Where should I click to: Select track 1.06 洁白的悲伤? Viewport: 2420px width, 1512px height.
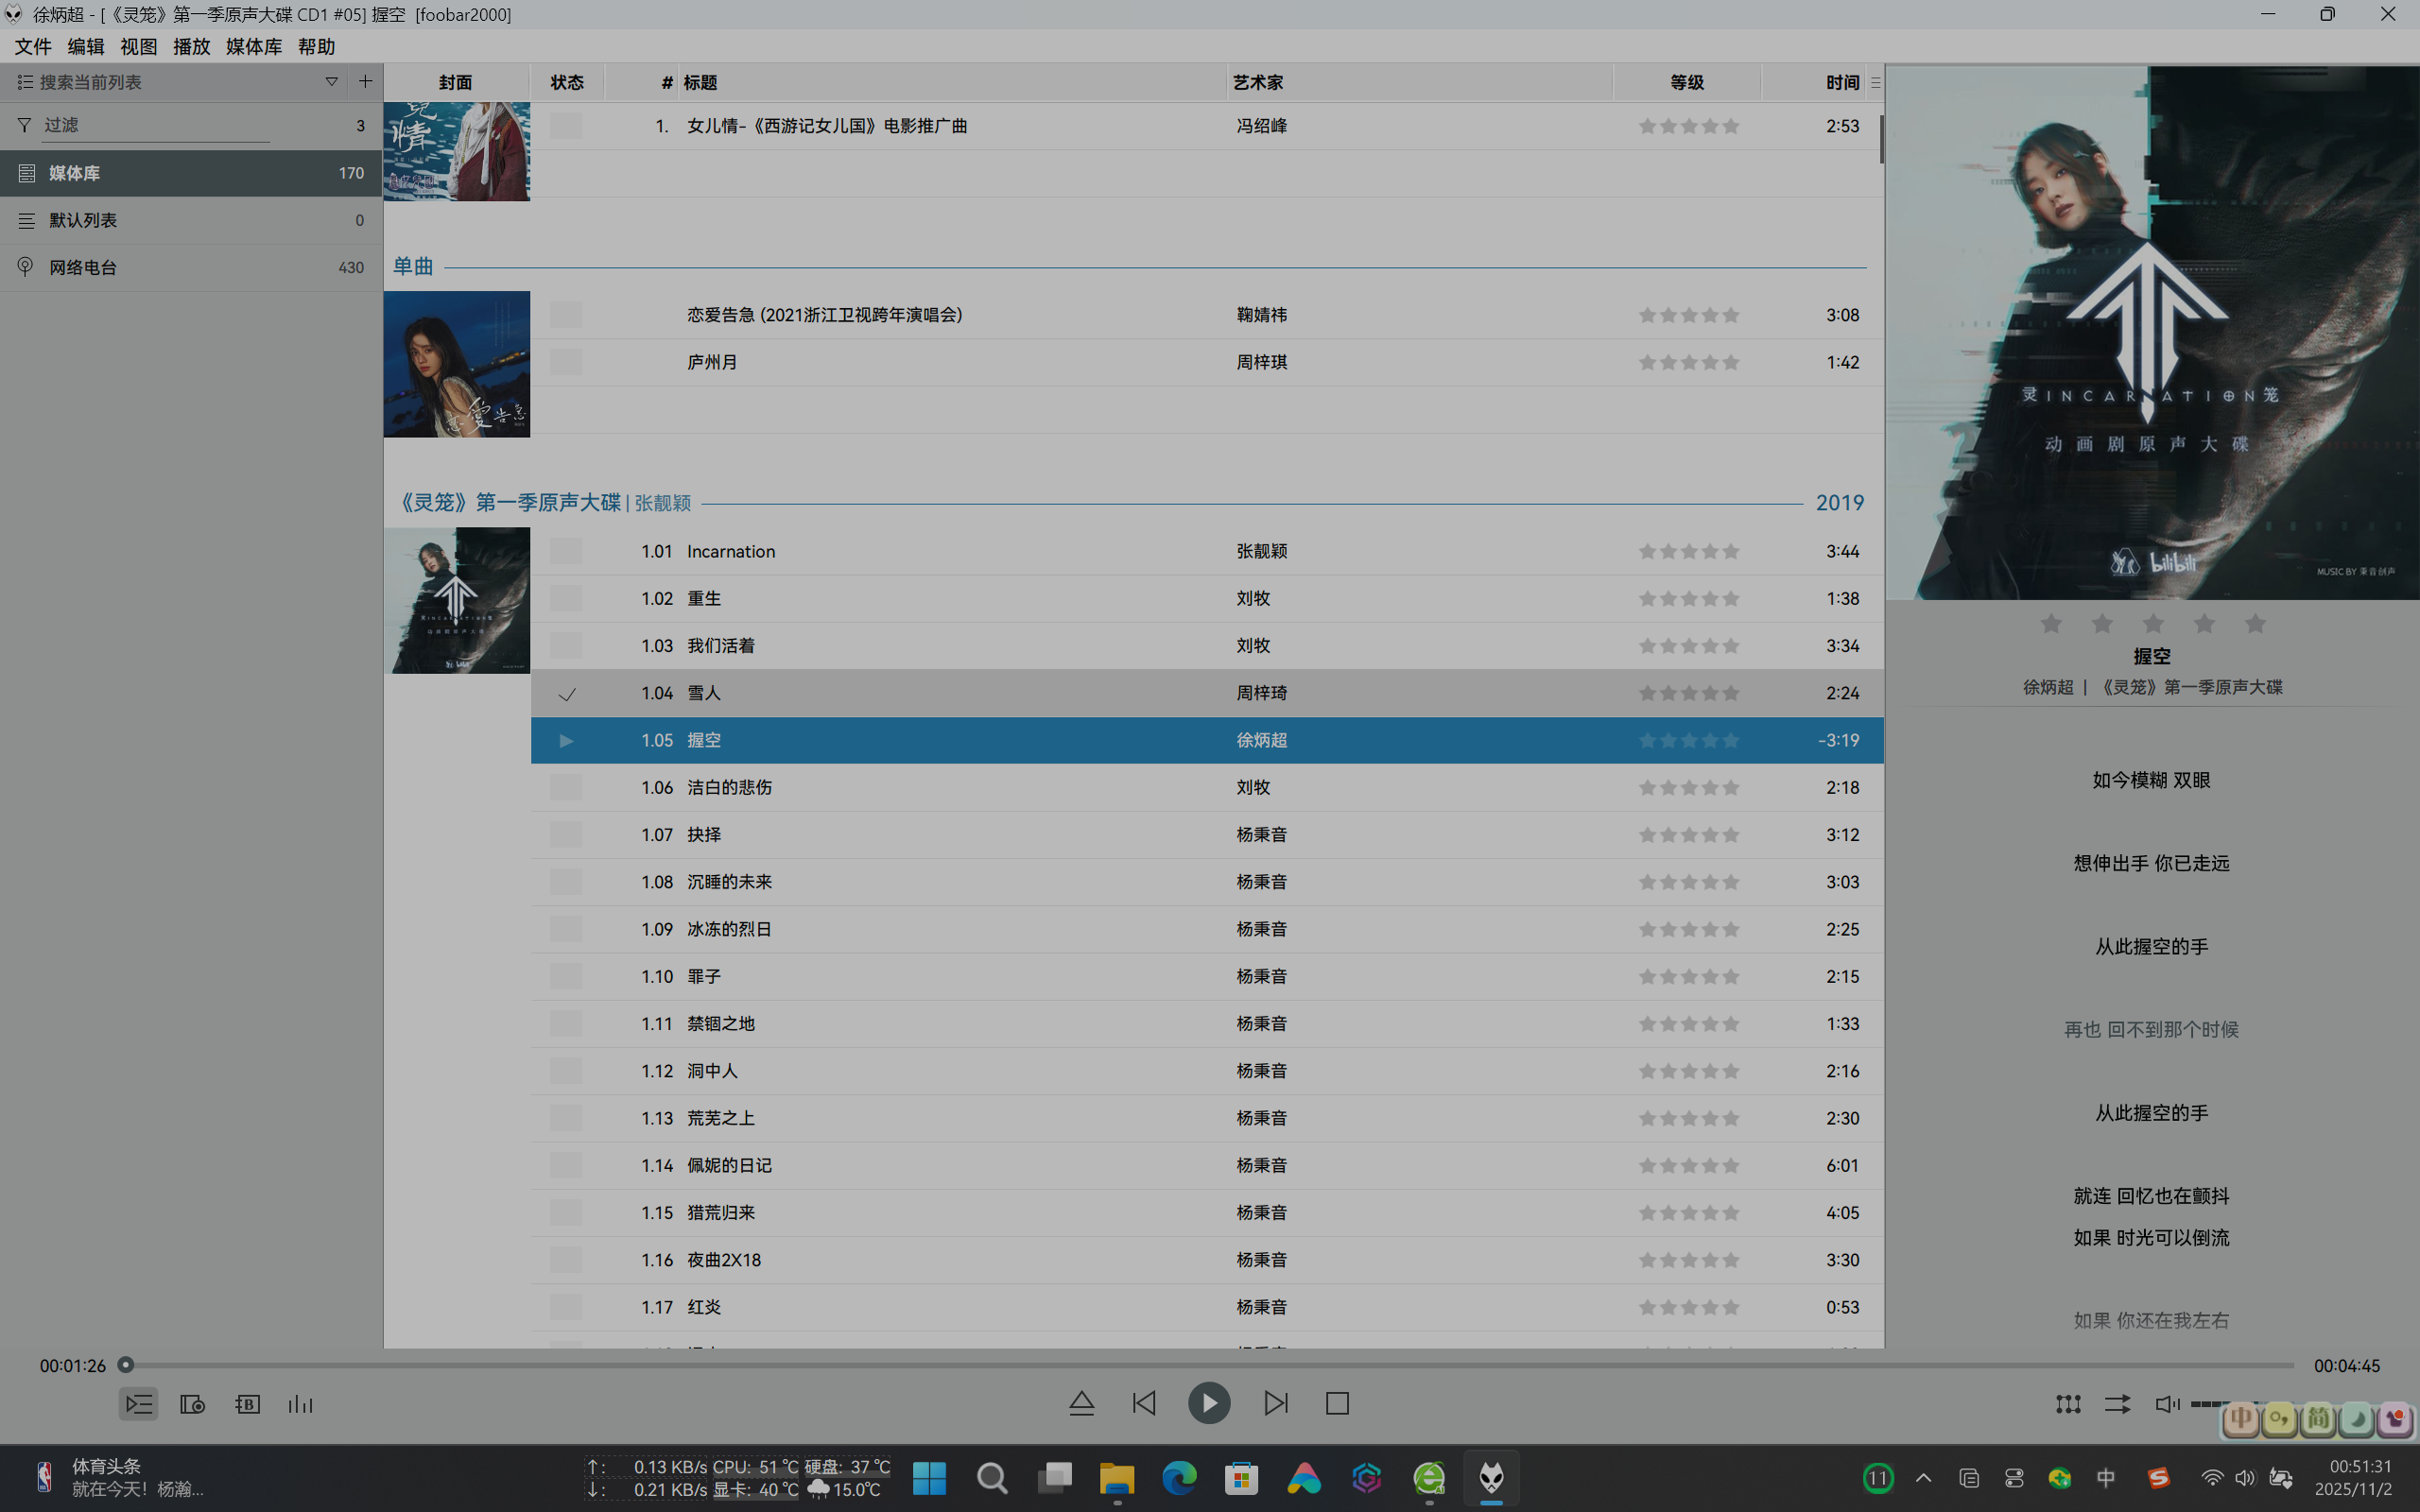pos(729,787)
